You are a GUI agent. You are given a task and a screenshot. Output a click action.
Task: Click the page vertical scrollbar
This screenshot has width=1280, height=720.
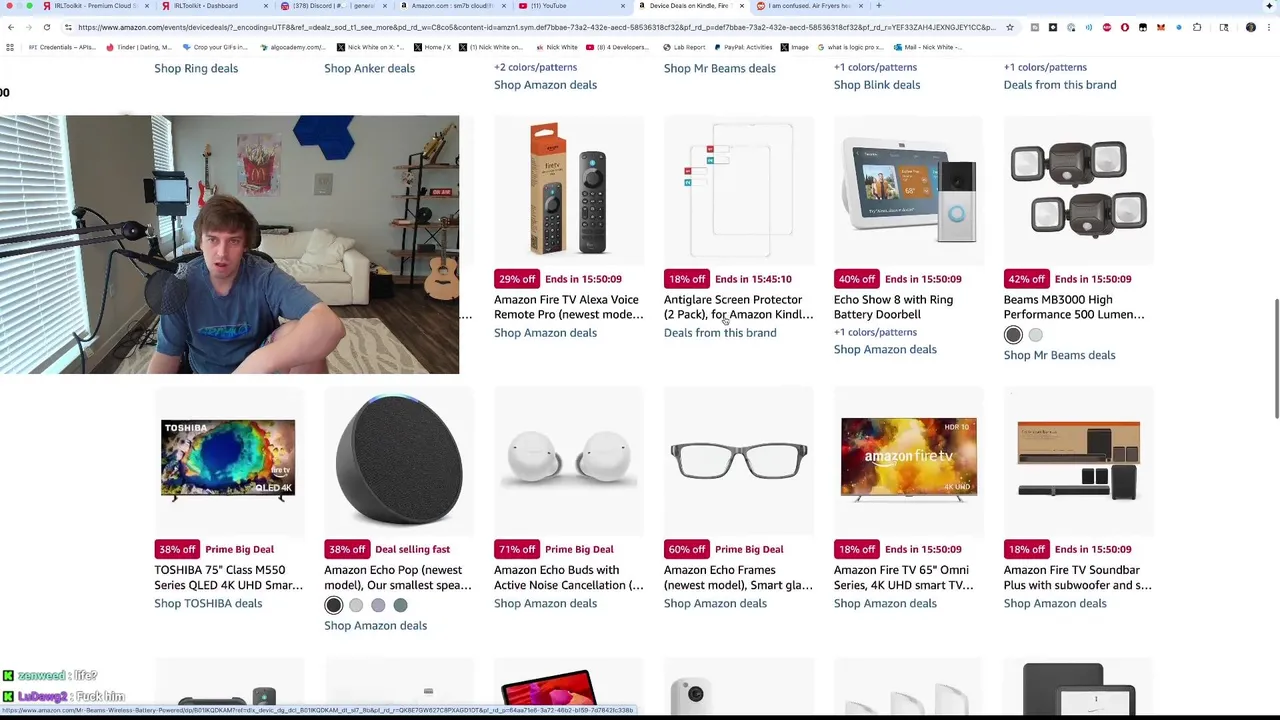click(1274, 360)
